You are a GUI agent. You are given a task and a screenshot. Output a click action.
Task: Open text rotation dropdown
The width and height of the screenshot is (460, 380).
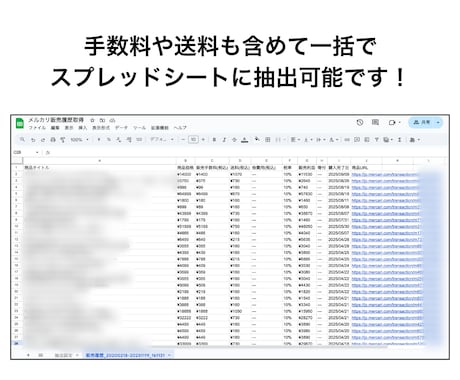coord(333,140)
